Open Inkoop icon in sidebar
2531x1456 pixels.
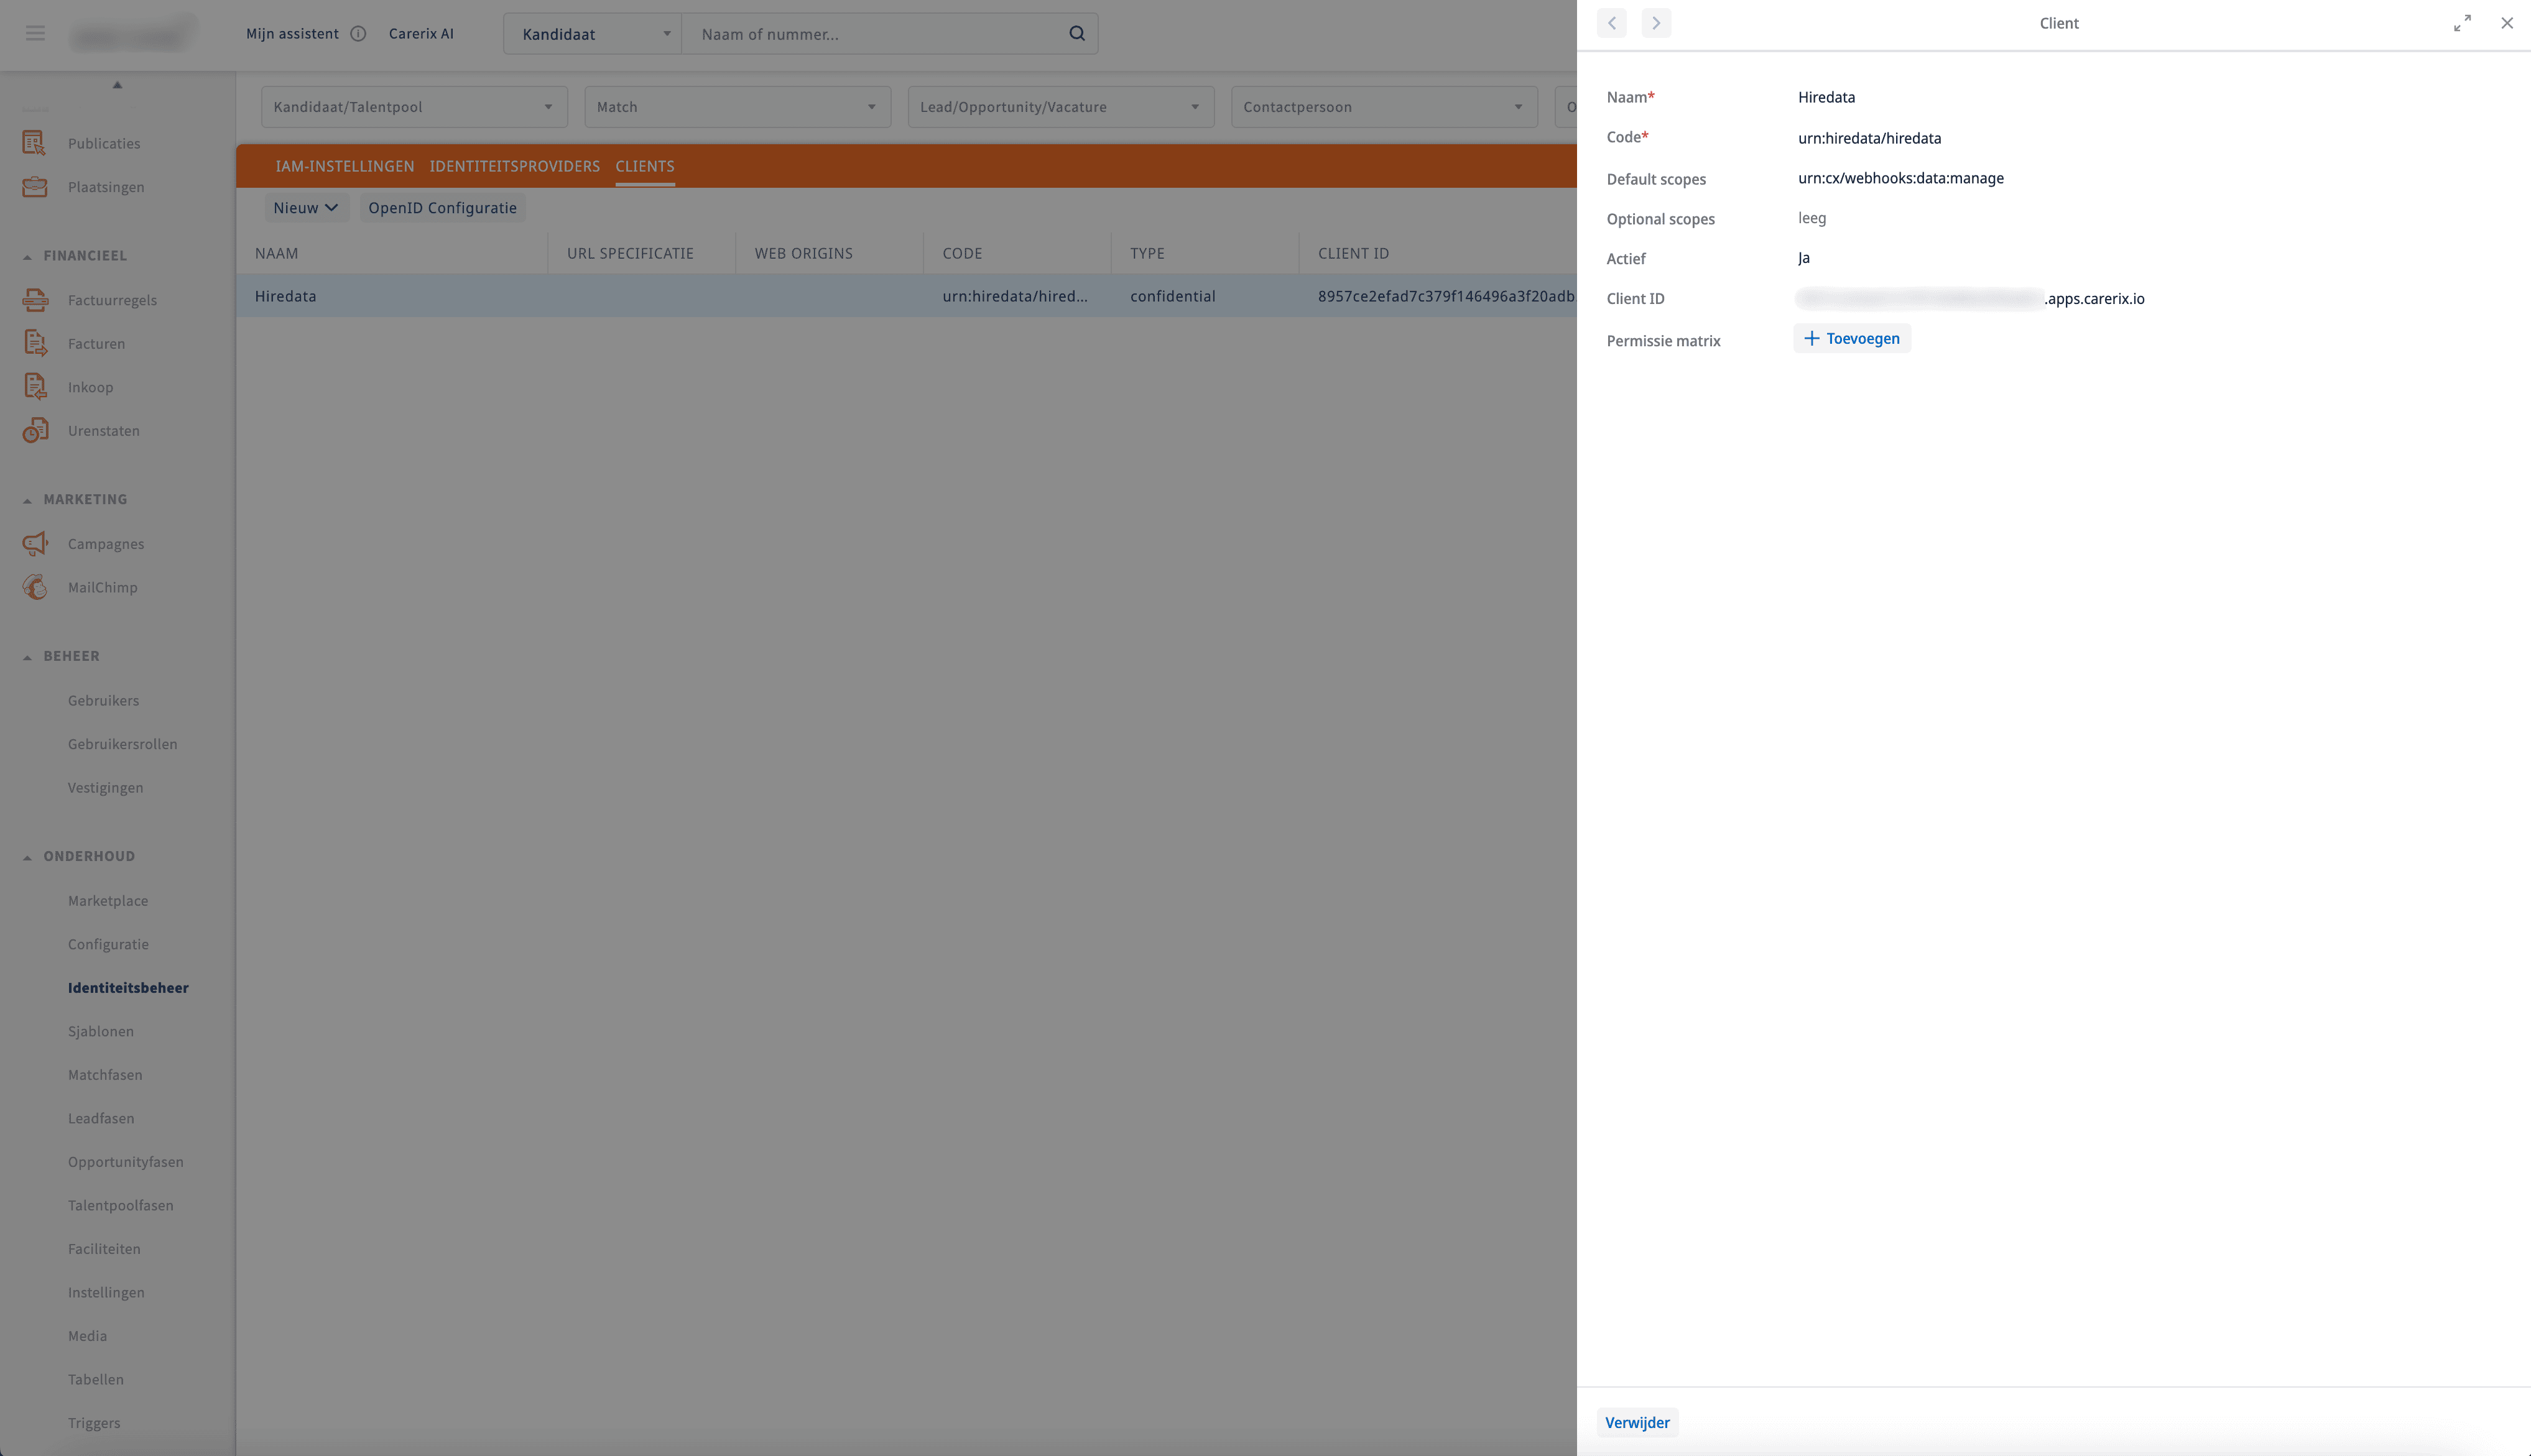pos(35,387)
